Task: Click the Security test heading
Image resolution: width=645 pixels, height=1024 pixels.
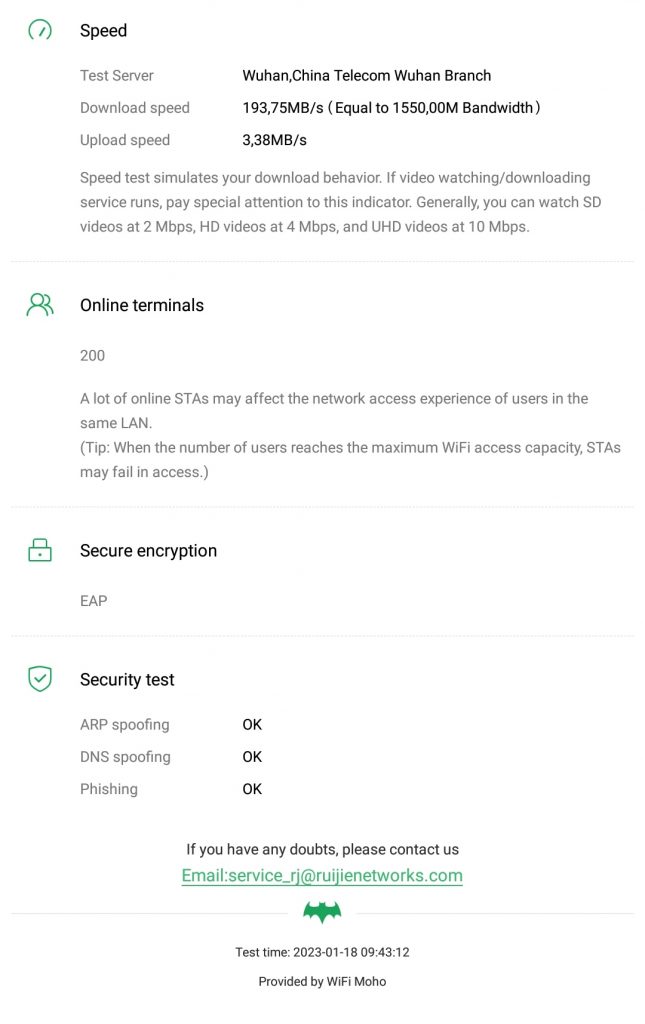Action: (x=127, y=680)
